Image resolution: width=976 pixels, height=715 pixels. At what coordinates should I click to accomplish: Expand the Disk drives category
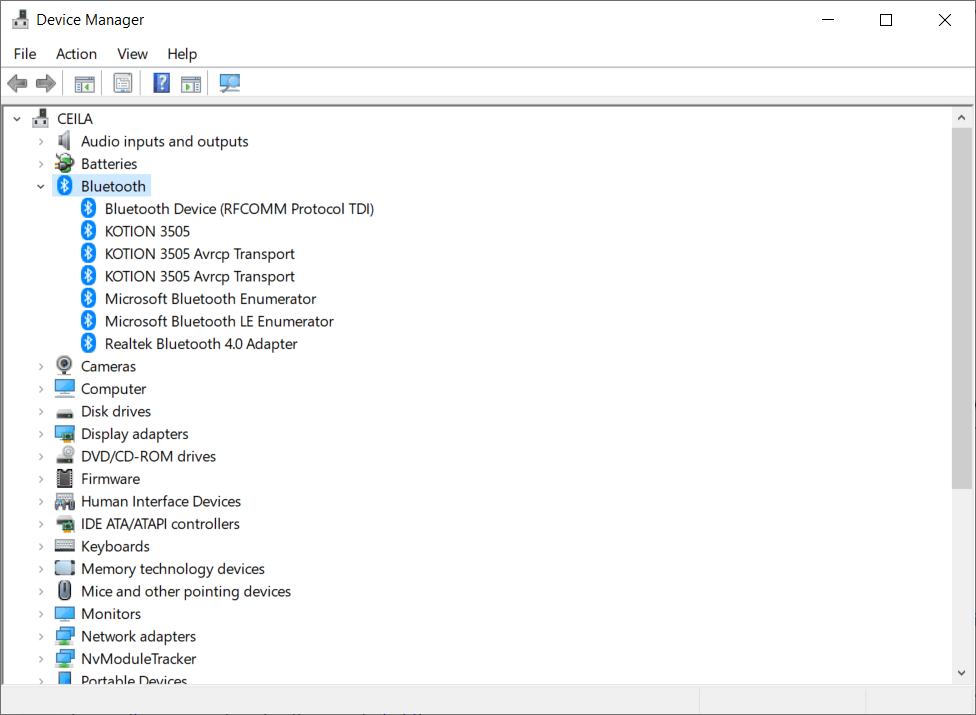pyautogui.click(x=41, y=412)
